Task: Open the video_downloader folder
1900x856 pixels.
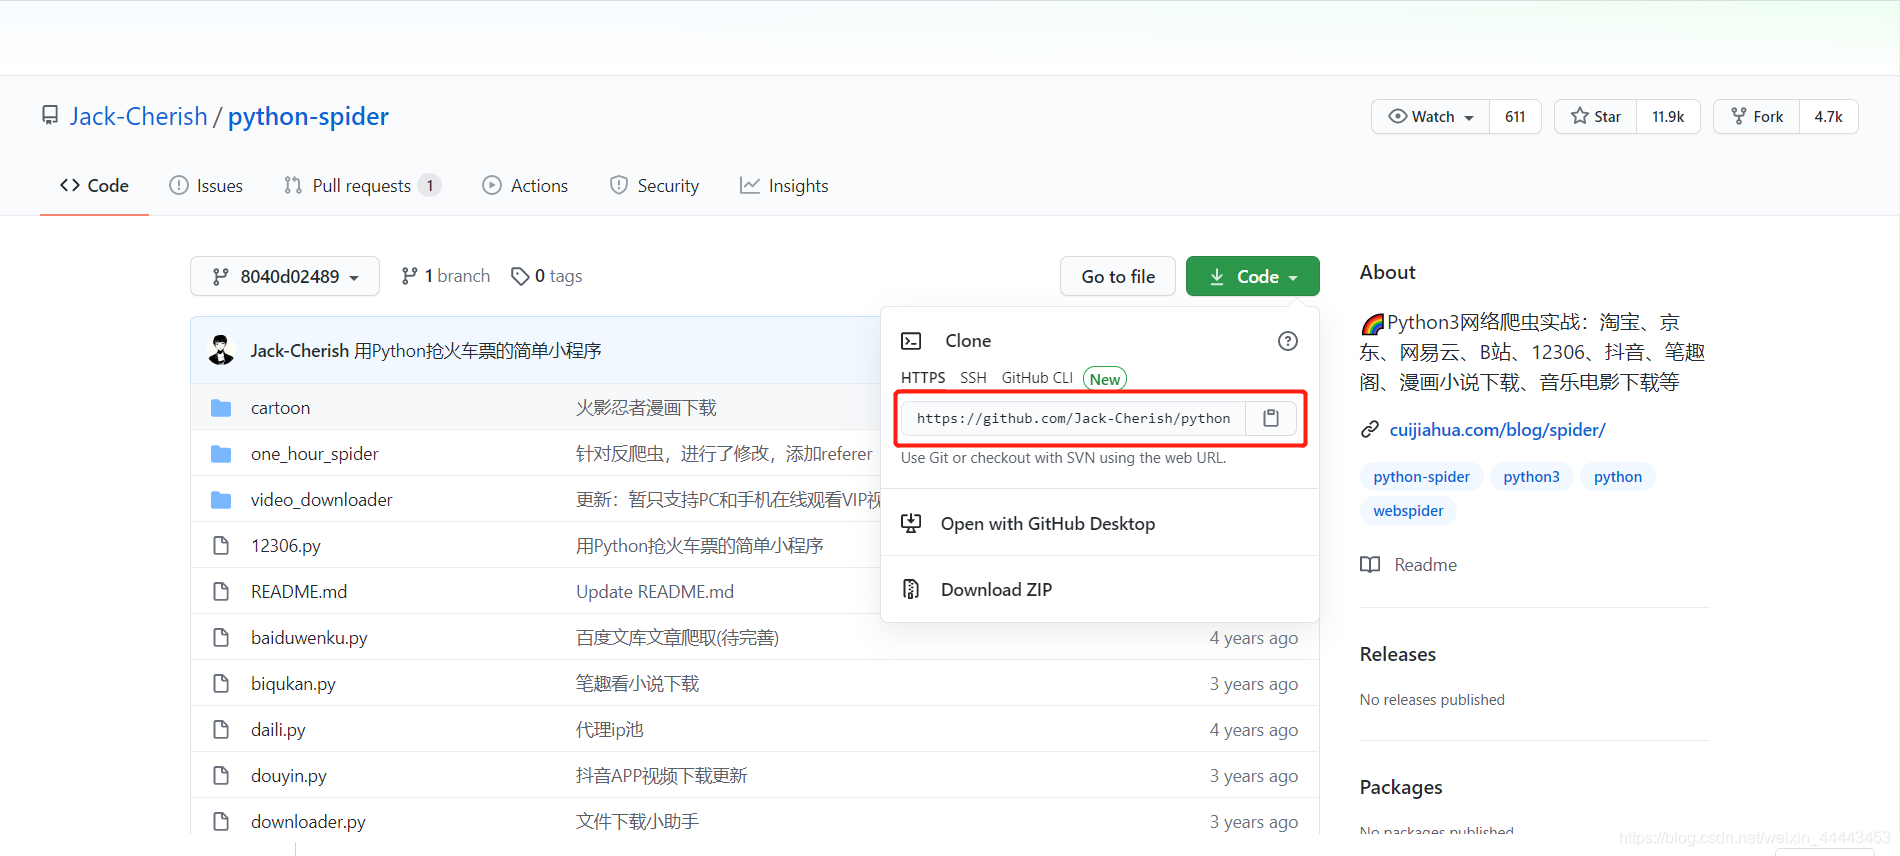Action: tap(321, 500)
